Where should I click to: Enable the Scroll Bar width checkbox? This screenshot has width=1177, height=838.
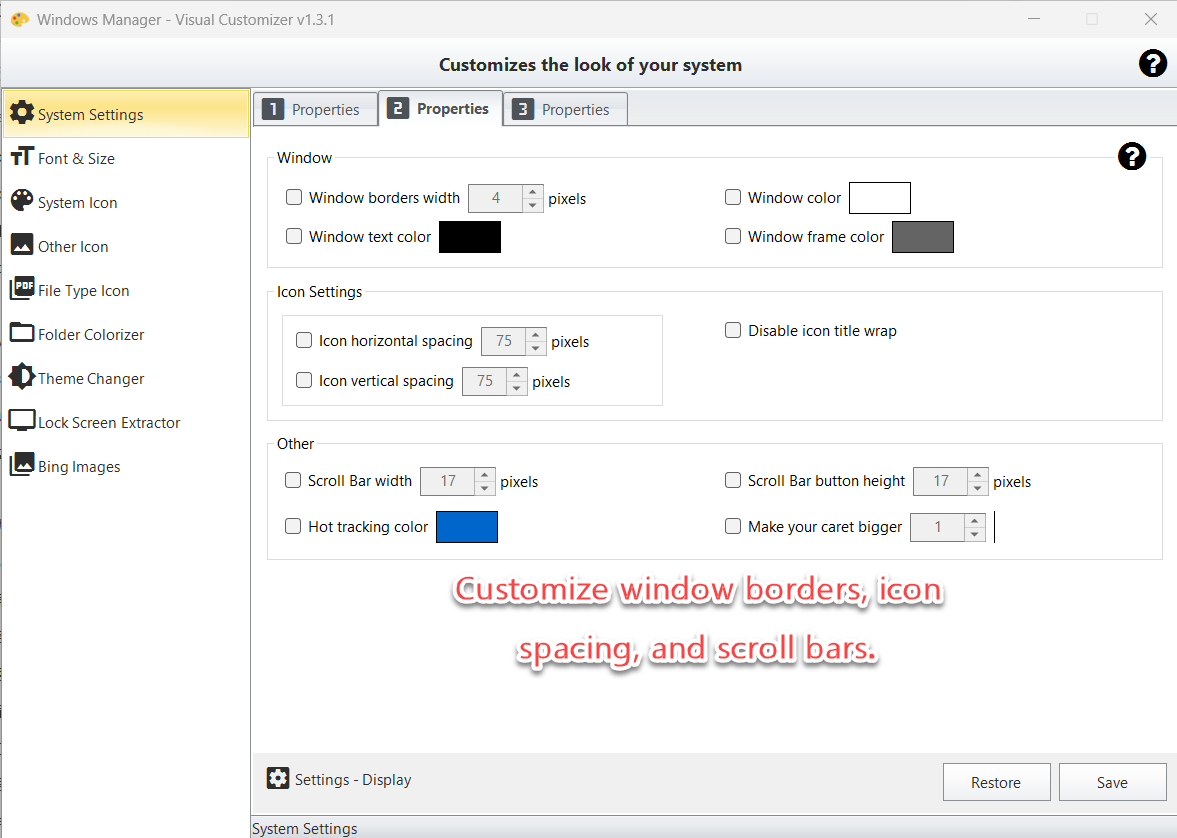[x=293, y=480]
